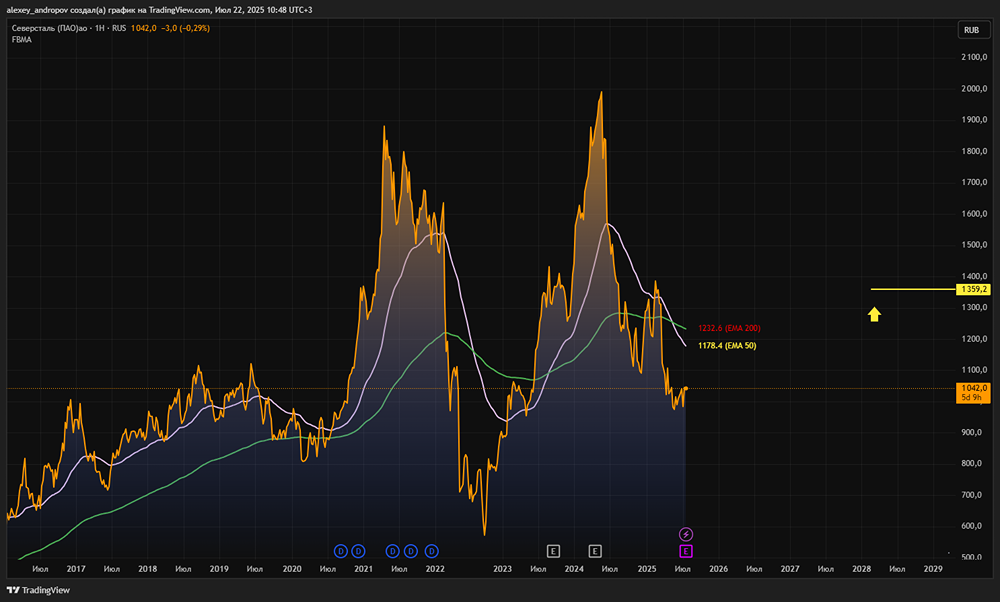Click the first blue dividend marker in 2020
1000x602 pixels.
[x=340, y=550]
